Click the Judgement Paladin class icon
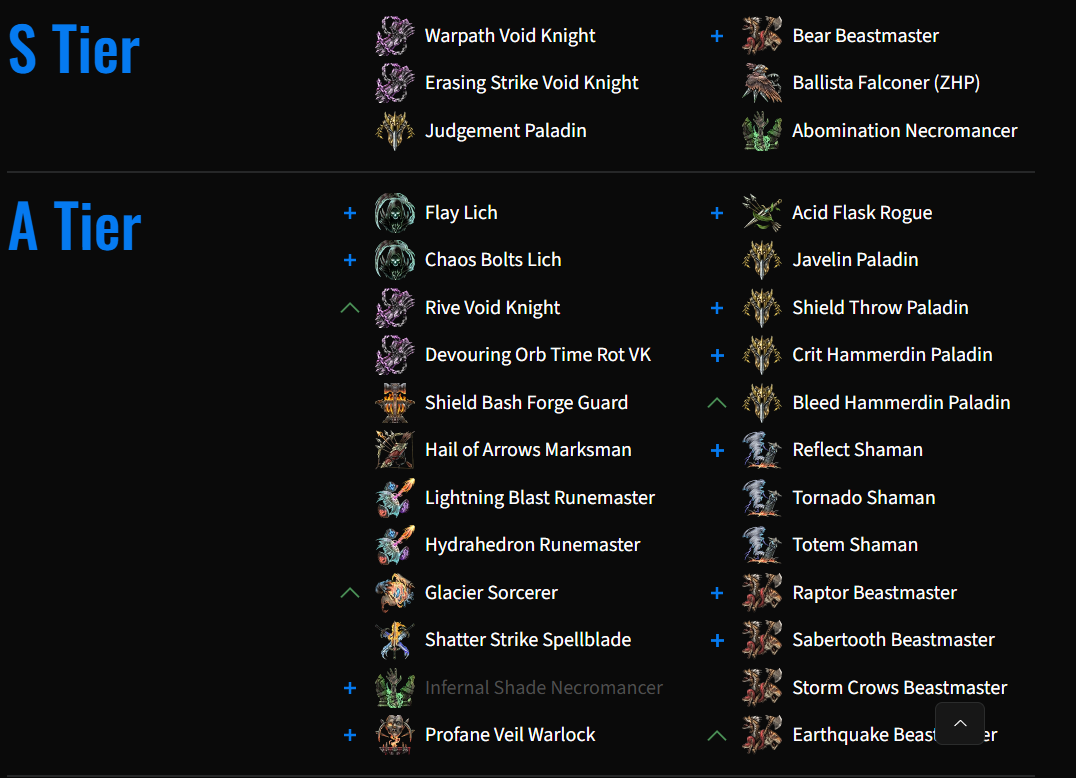The height and width of the screenshot is (778, 1076). point(395,130)
